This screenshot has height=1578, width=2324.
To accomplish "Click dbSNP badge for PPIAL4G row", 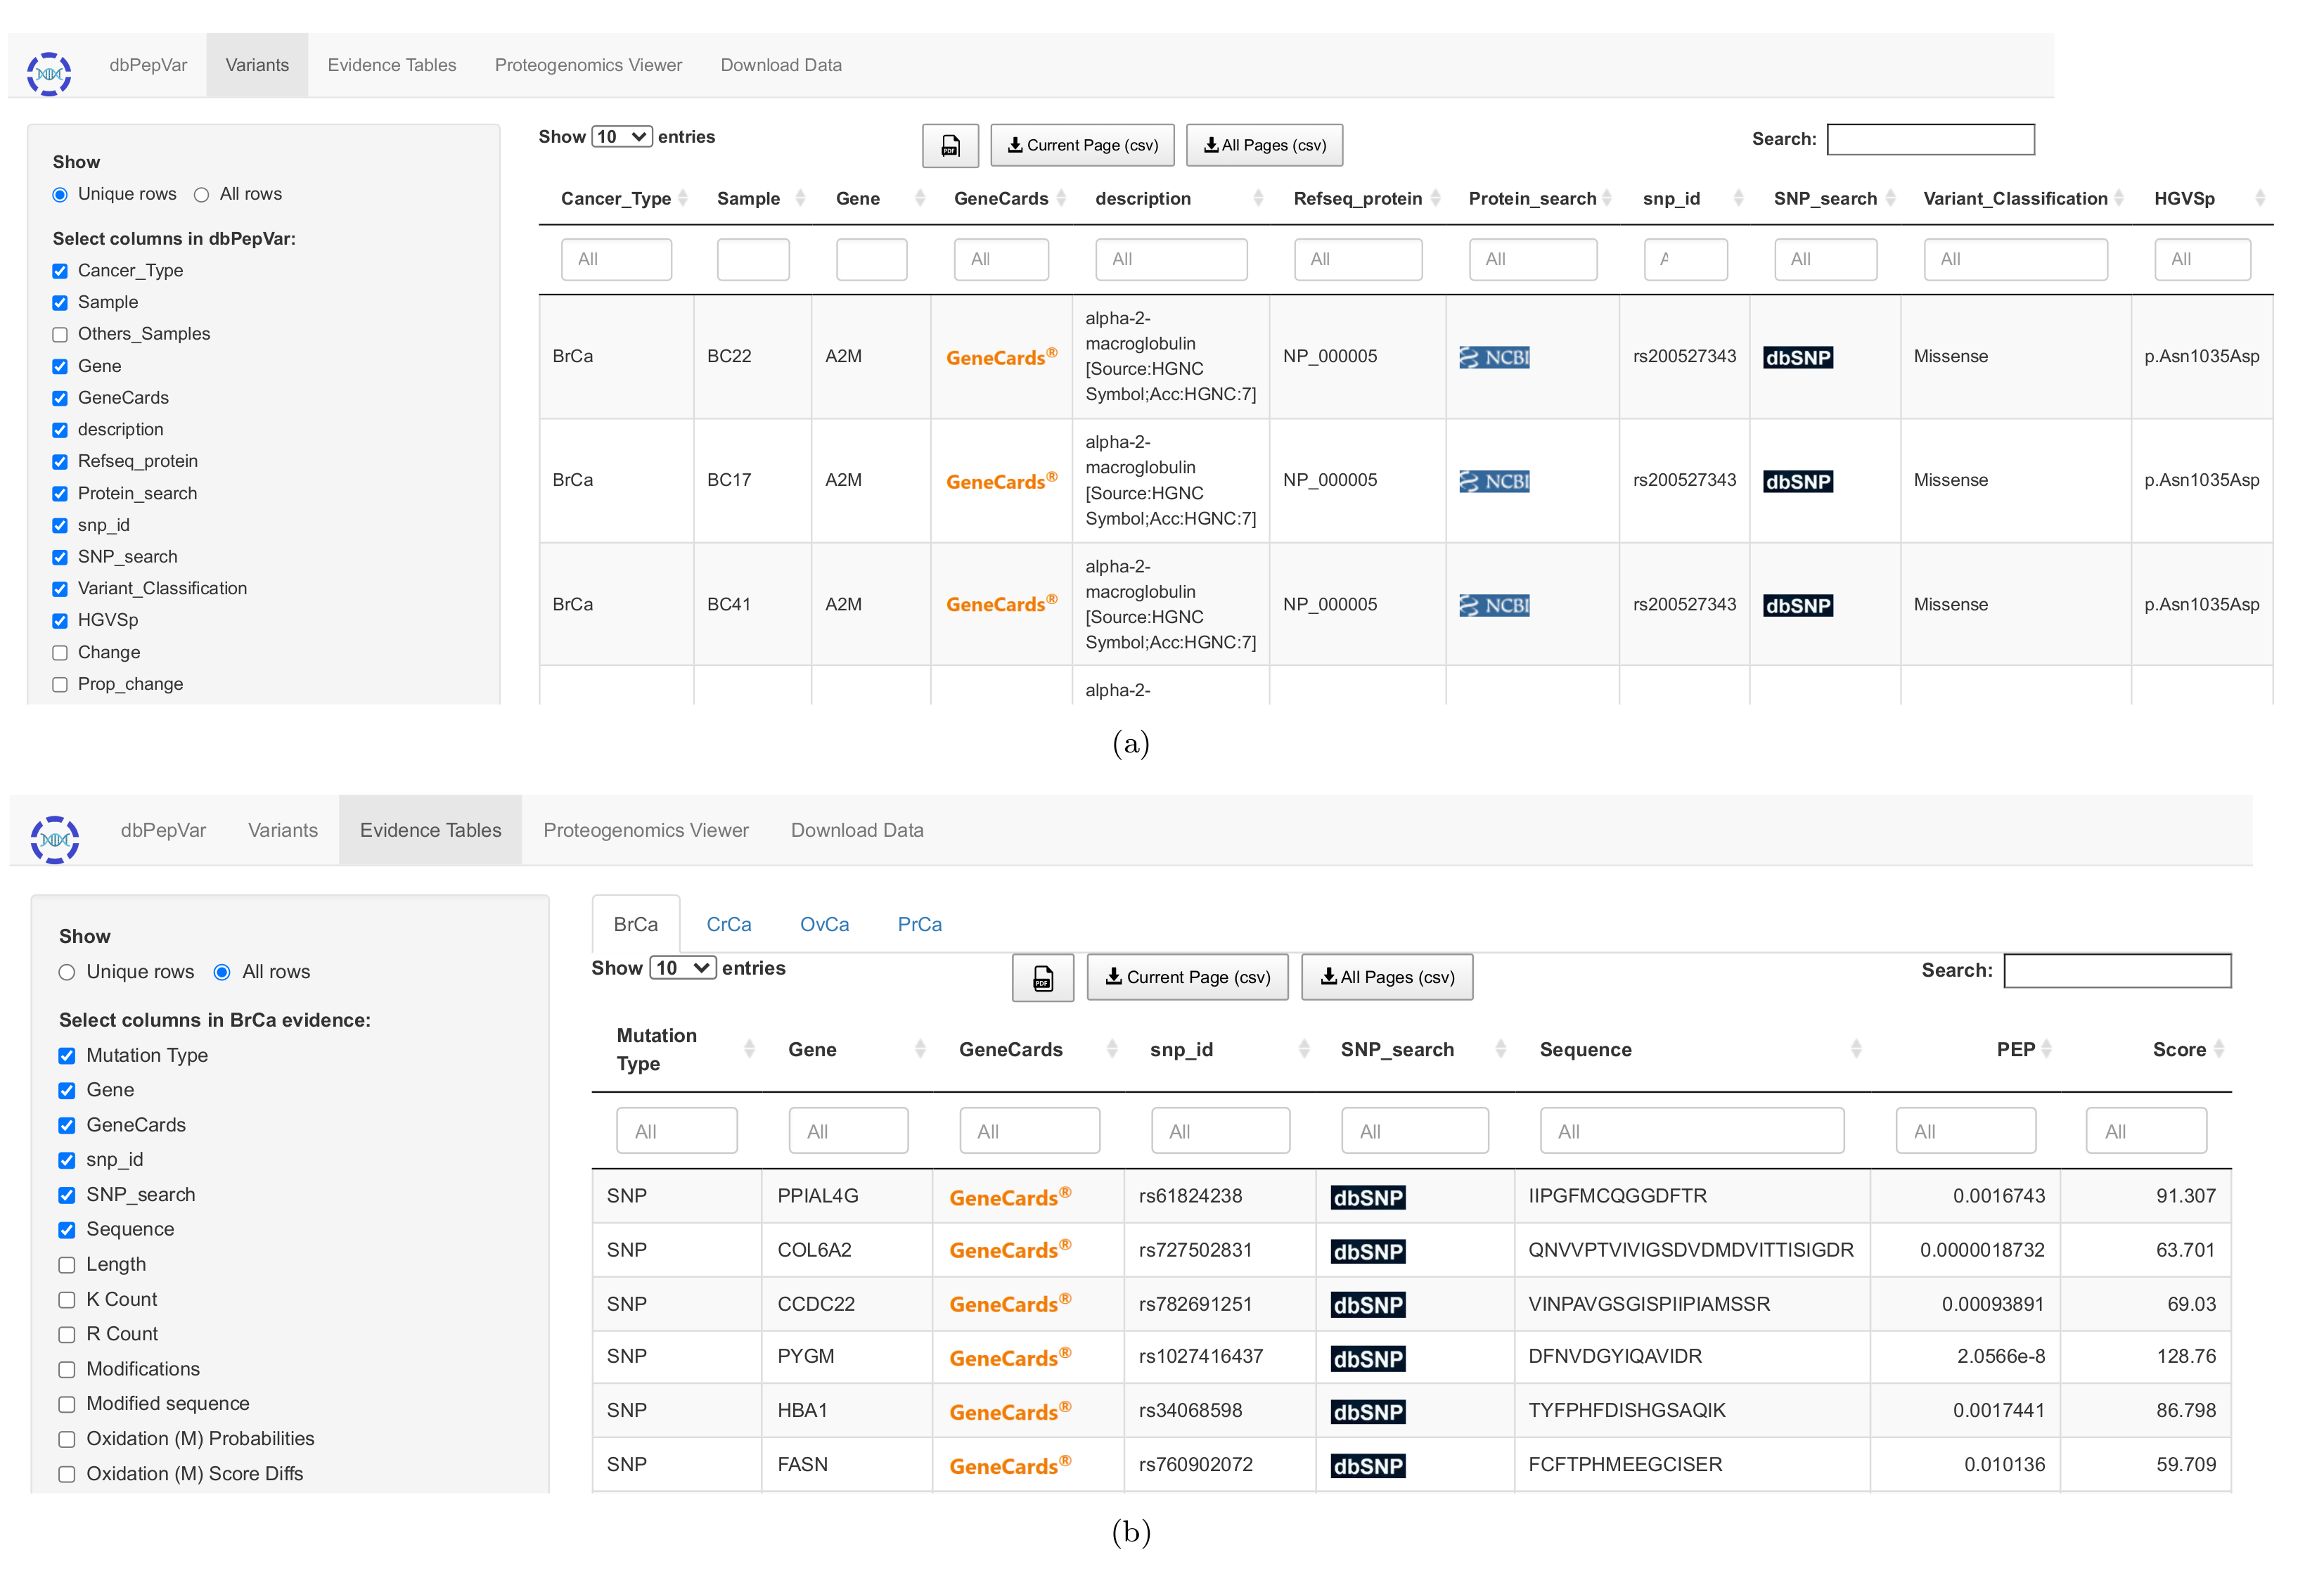I will 1367,1197.
